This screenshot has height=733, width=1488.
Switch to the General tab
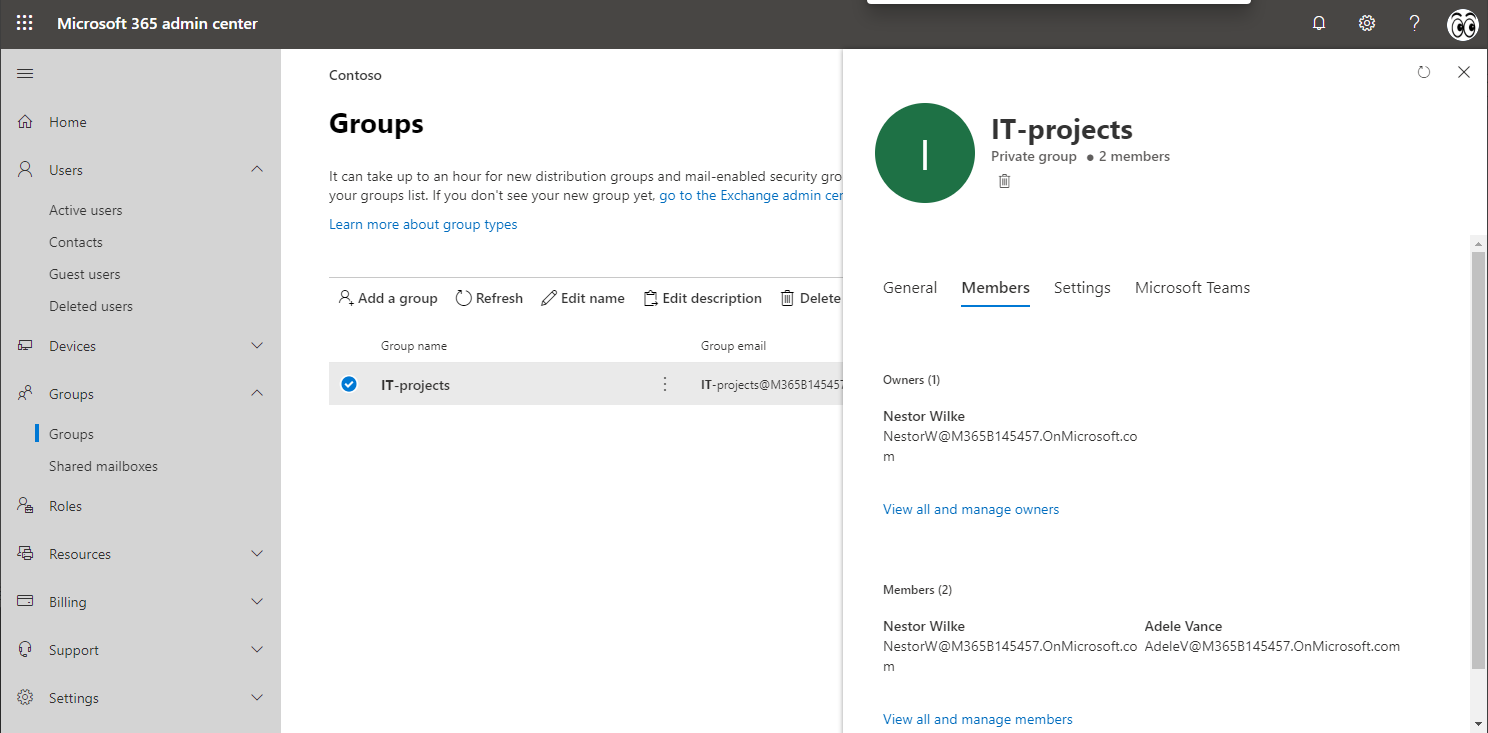click(910, 288)
